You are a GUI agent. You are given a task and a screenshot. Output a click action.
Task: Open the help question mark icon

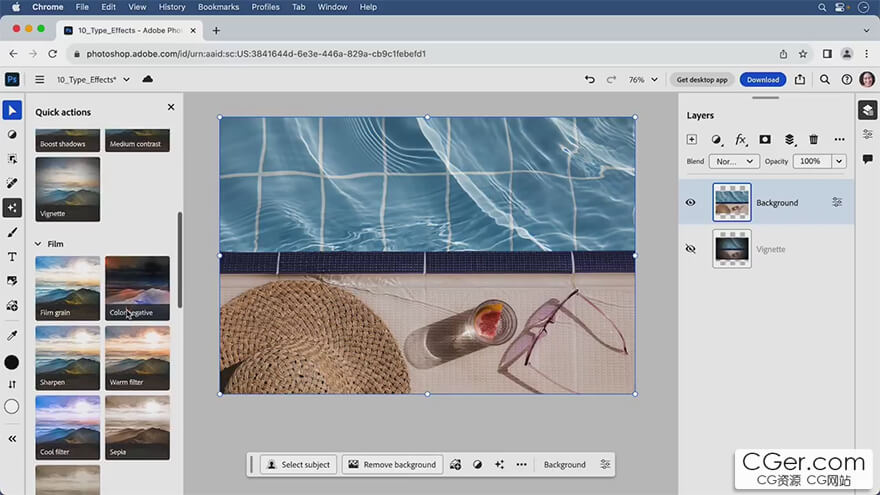click(x=846, y=80)
